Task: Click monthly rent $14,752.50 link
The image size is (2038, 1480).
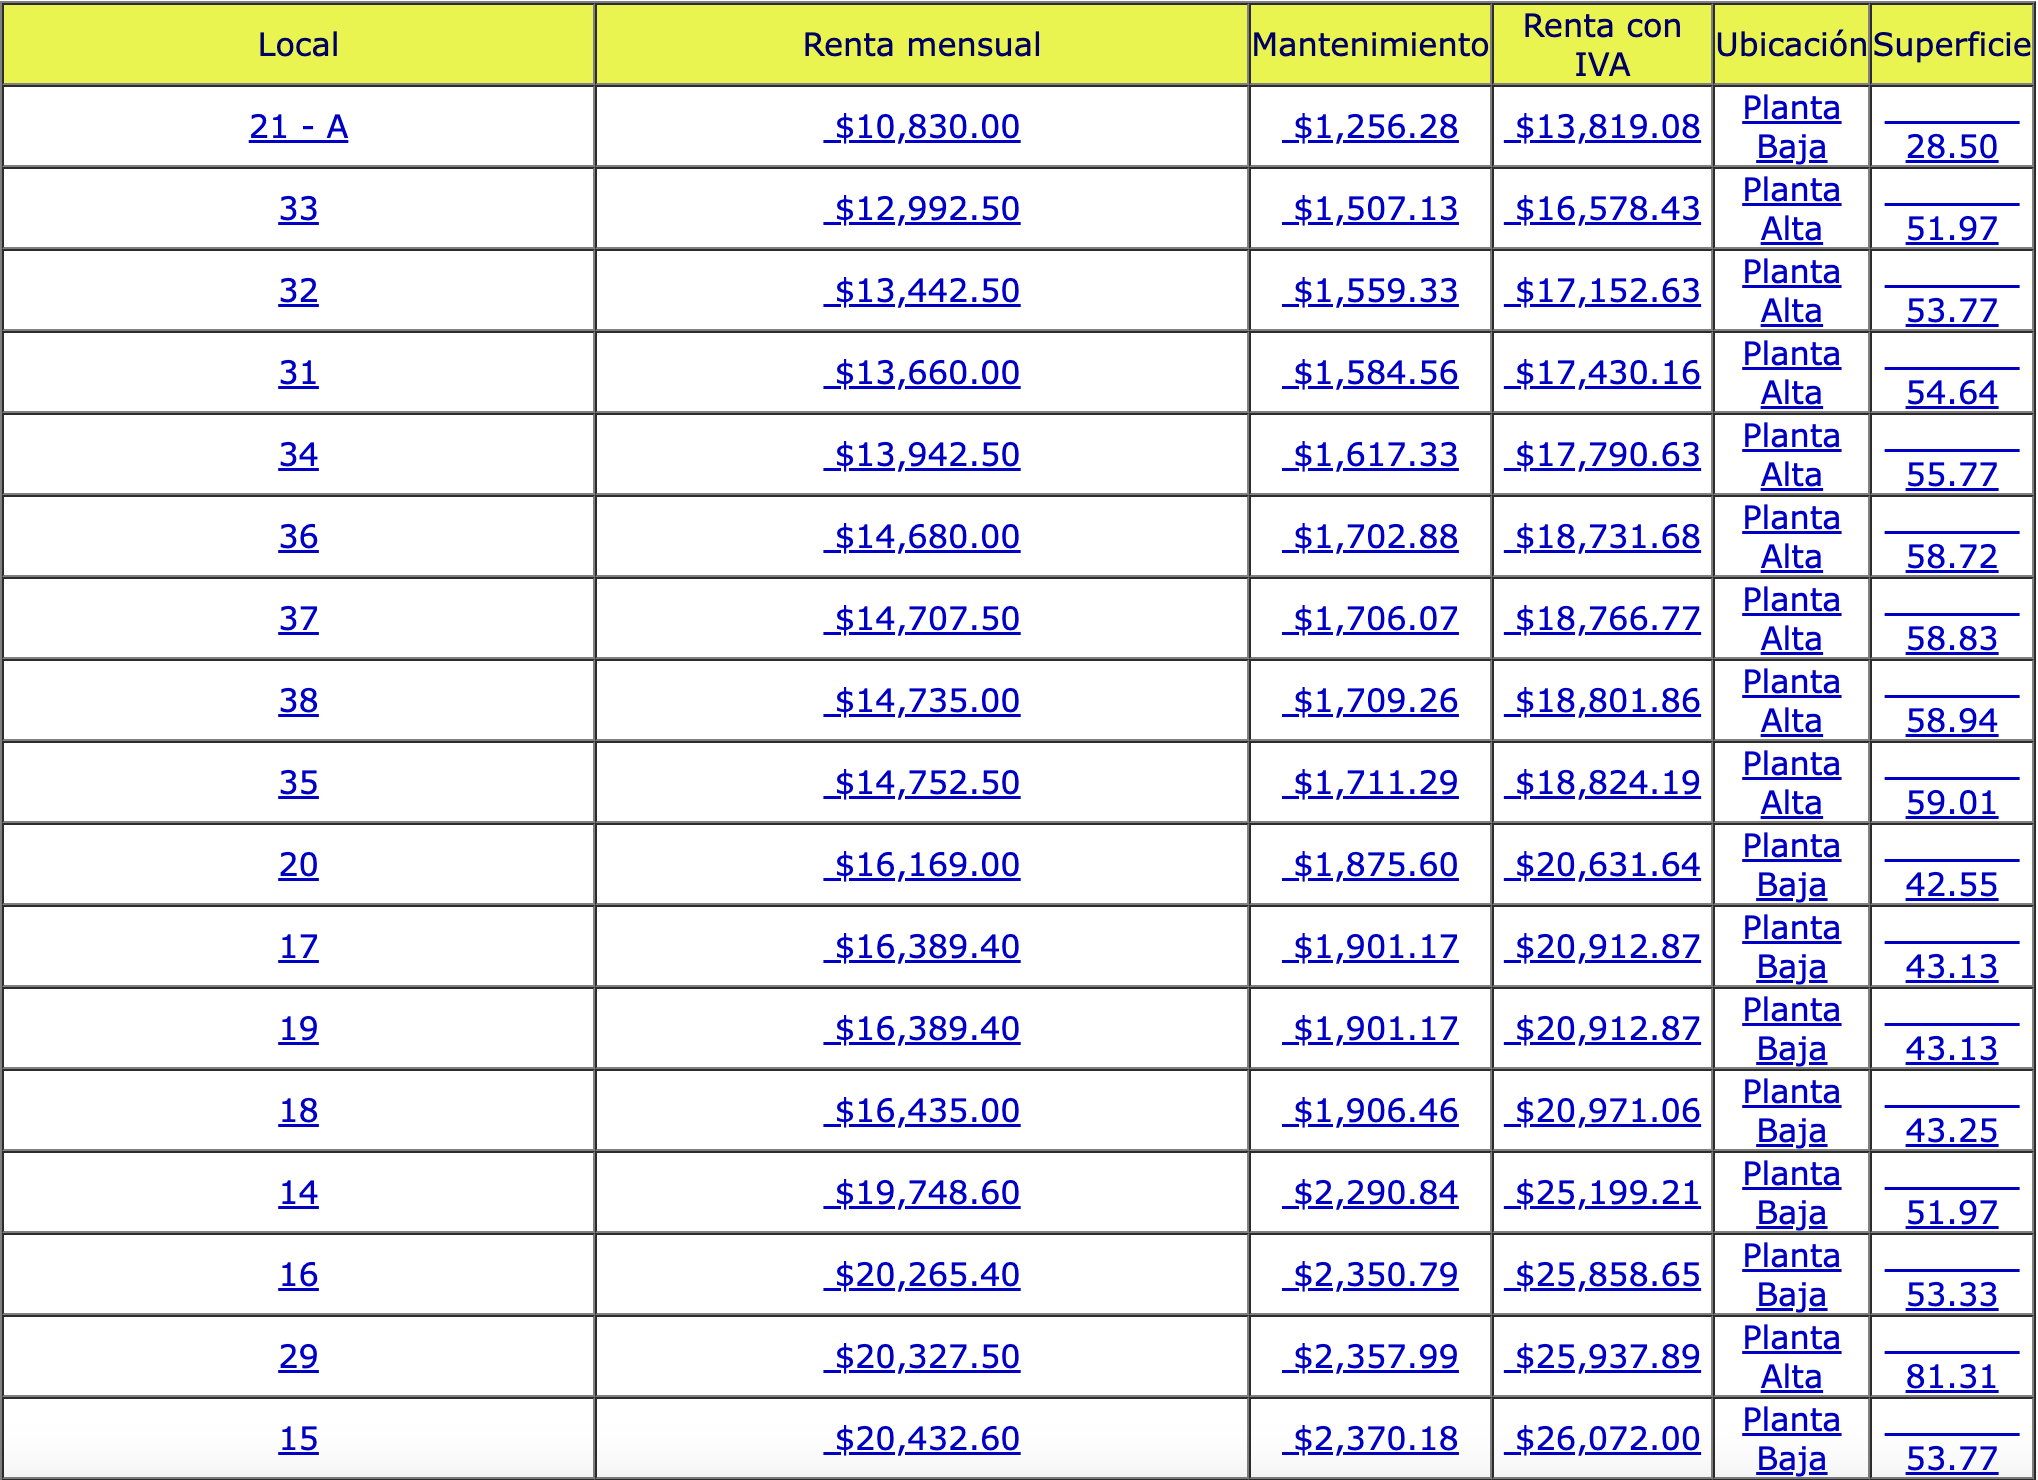Action: [922, 783]
